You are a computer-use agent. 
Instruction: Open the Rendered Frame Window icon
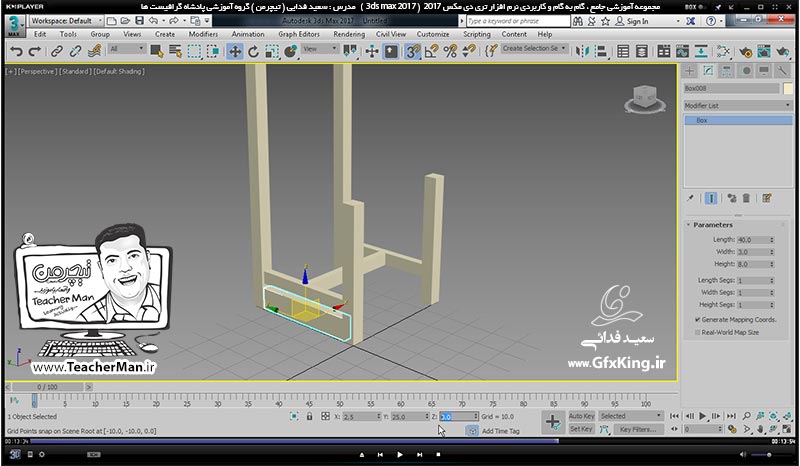pyautogui.click(x=764, y=51)
